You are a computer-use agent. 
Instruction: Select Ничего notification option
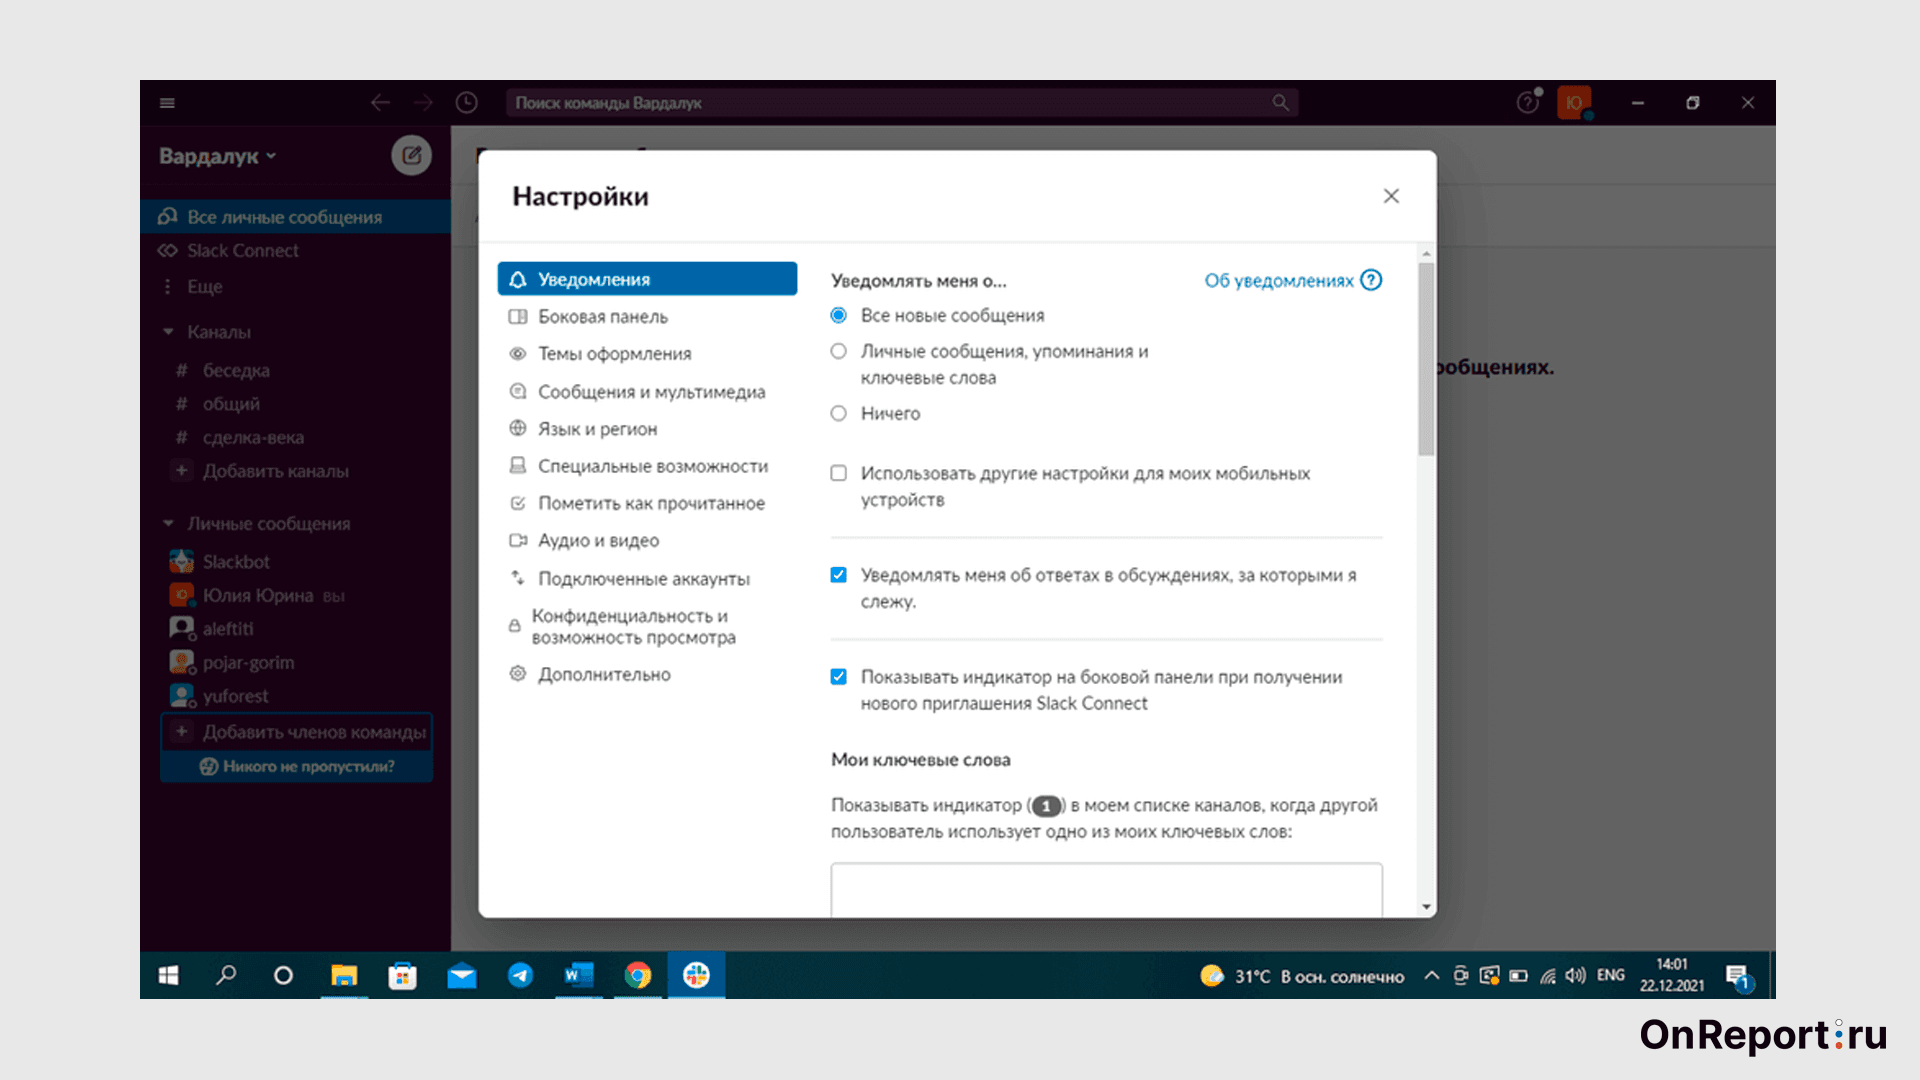[x=839, y=413]
